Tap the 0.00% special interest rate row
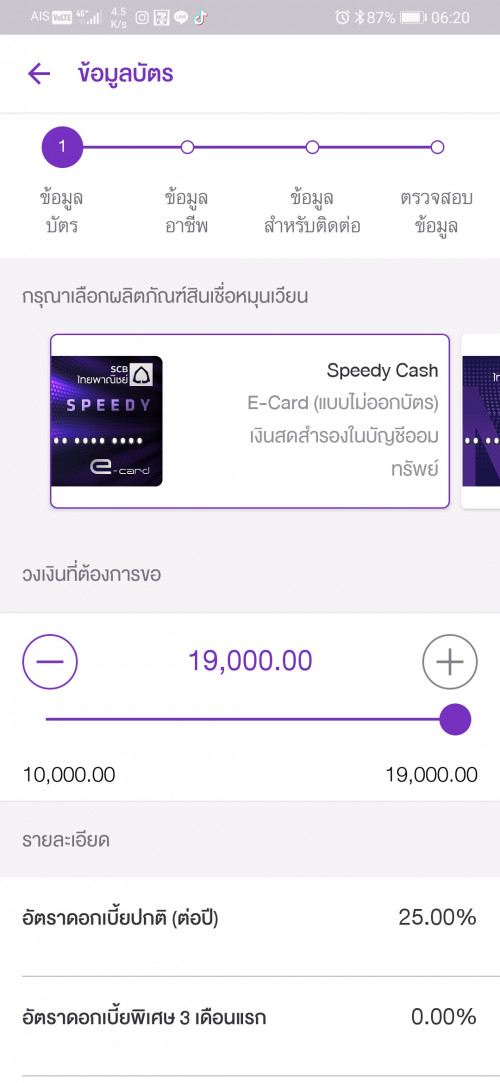 tap(250, 1017)
